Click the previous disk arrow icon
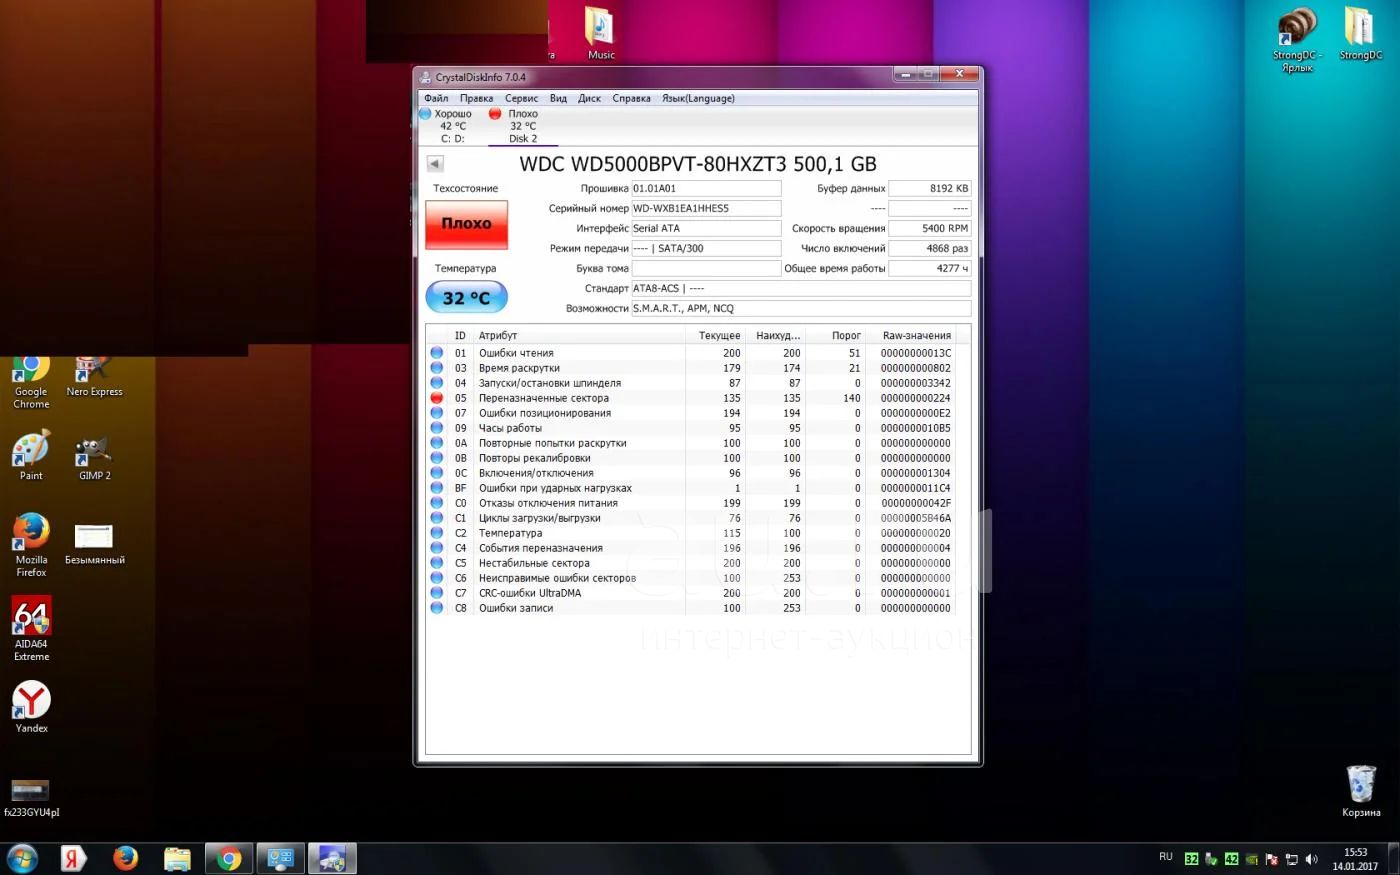 435,164
